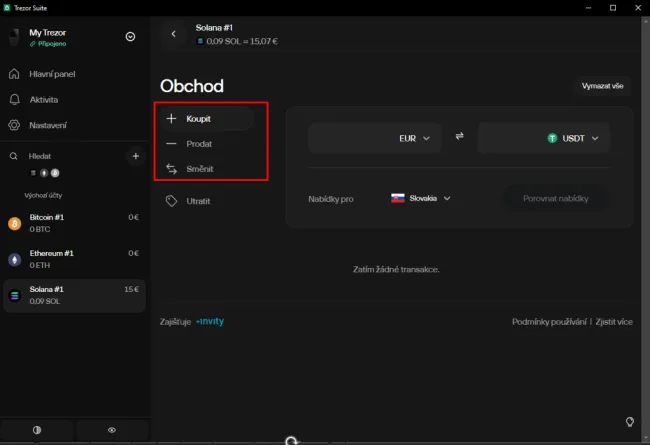The height and width of the screenshot is (445, 650).
Task: Switch to Koupit buy tab
Action: pyautogui.click(x=207, y=119)
